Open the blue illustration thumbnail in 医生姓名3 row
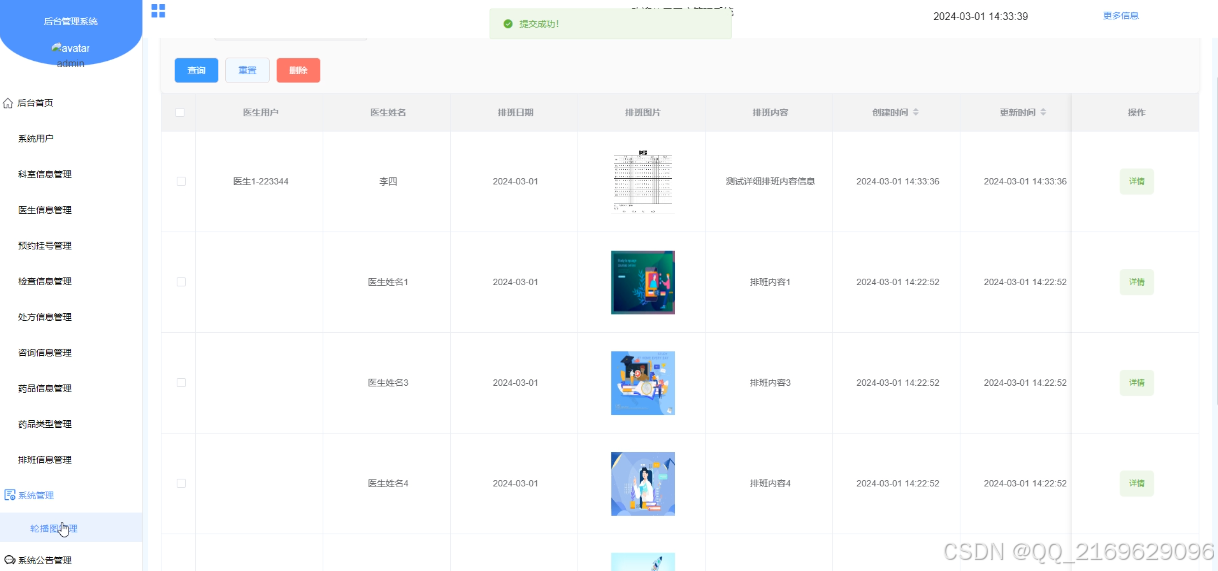The image size is (1218, 571). point(642,383)
